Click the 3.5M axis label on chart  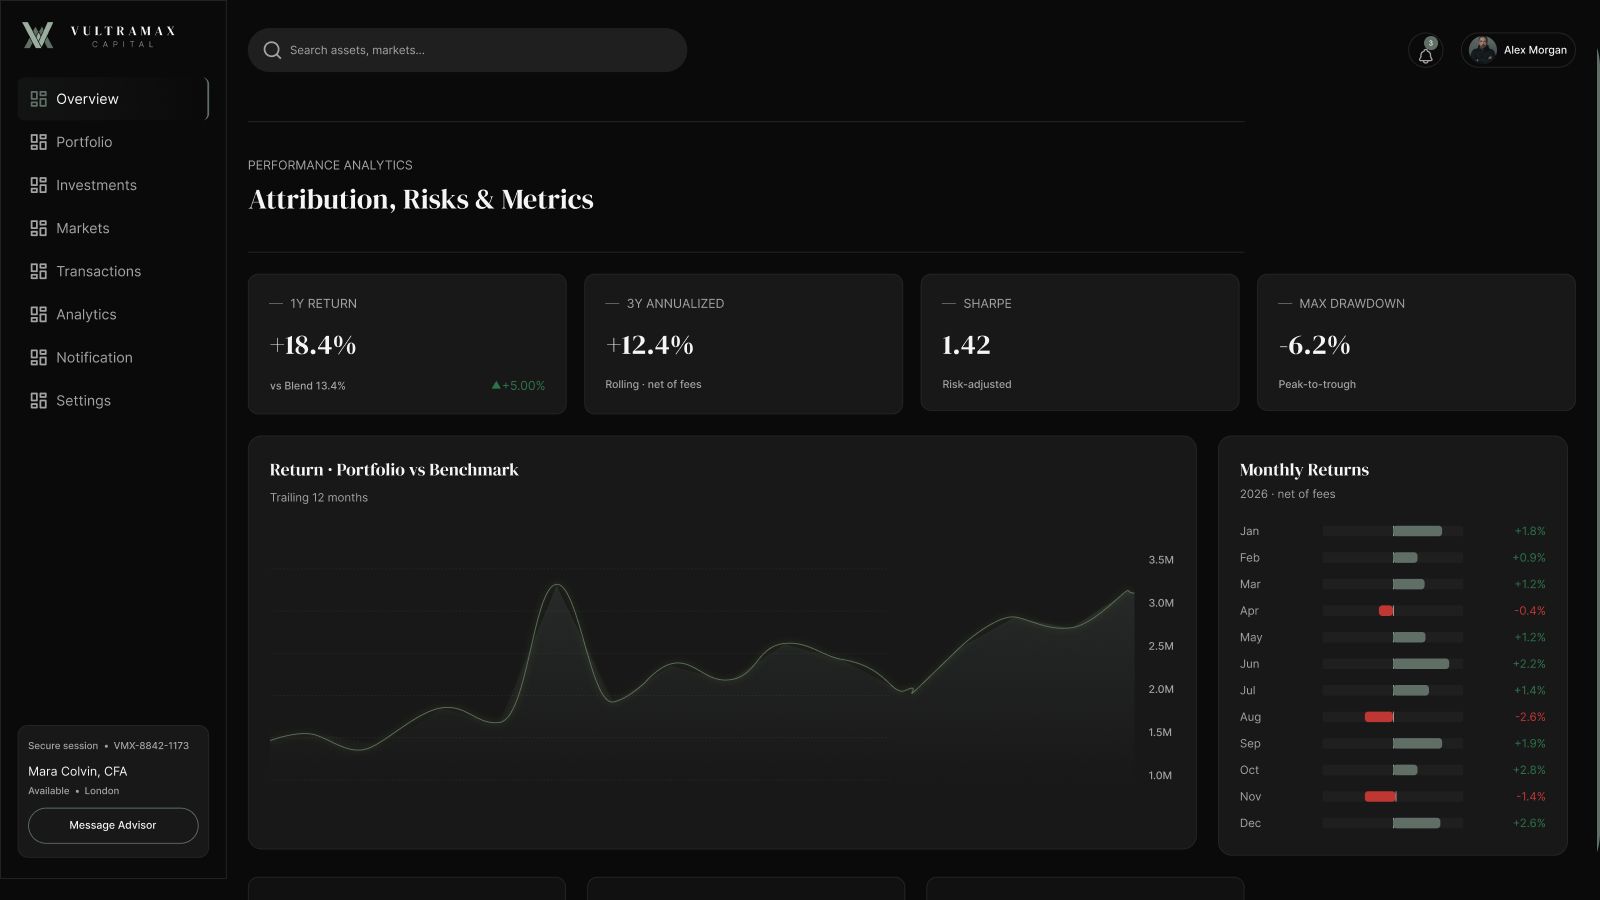pos(1161,560)
